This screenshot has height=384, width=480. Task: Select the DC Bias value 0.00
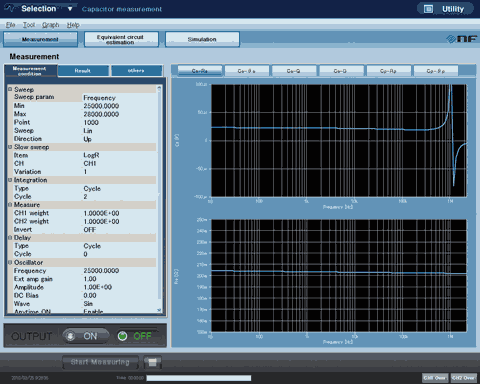click(90, 296)
